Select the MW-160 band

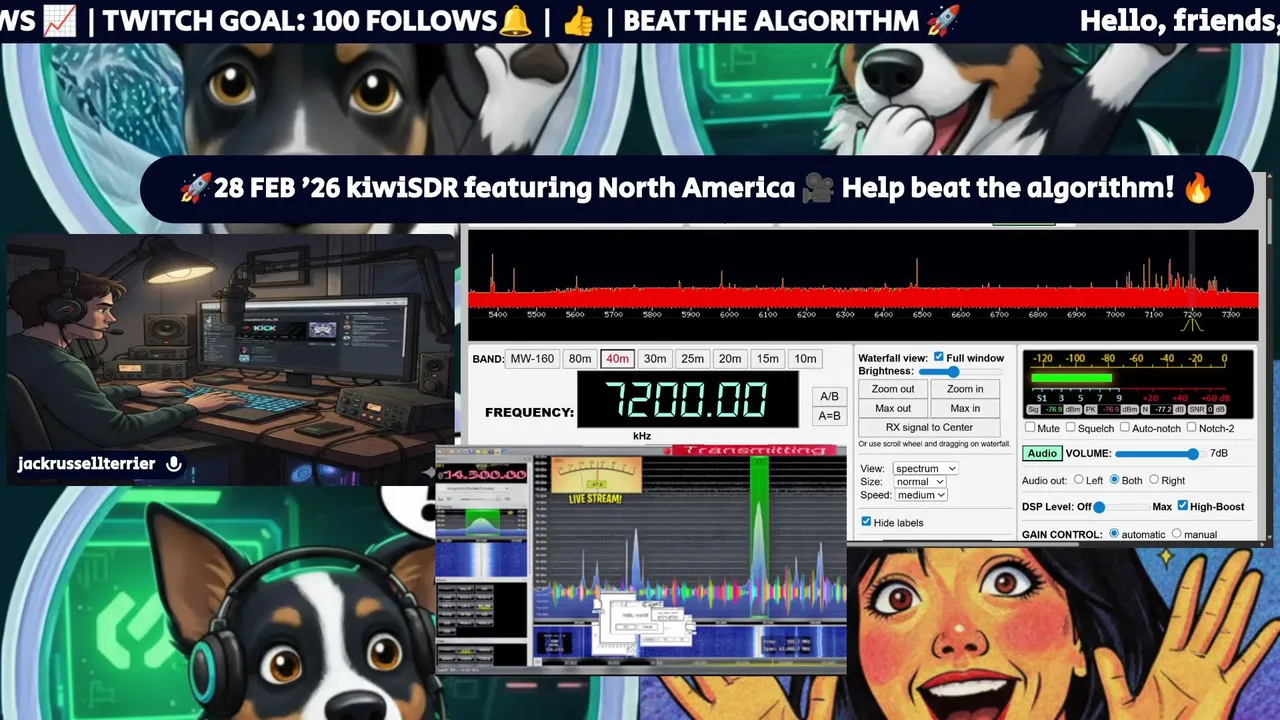tap(533, 359)
